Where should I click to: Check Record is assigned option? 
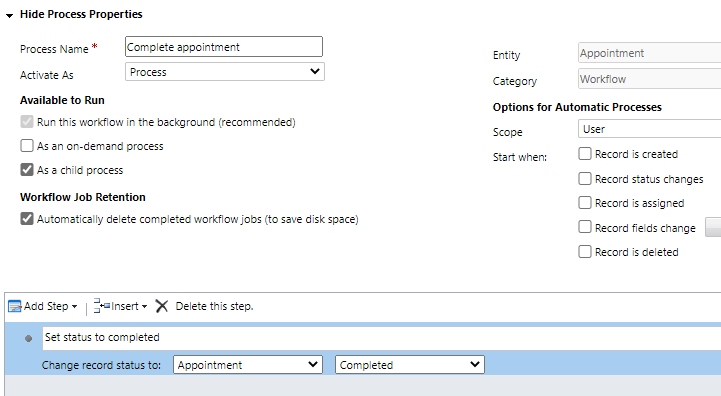[x=584, y=203]
